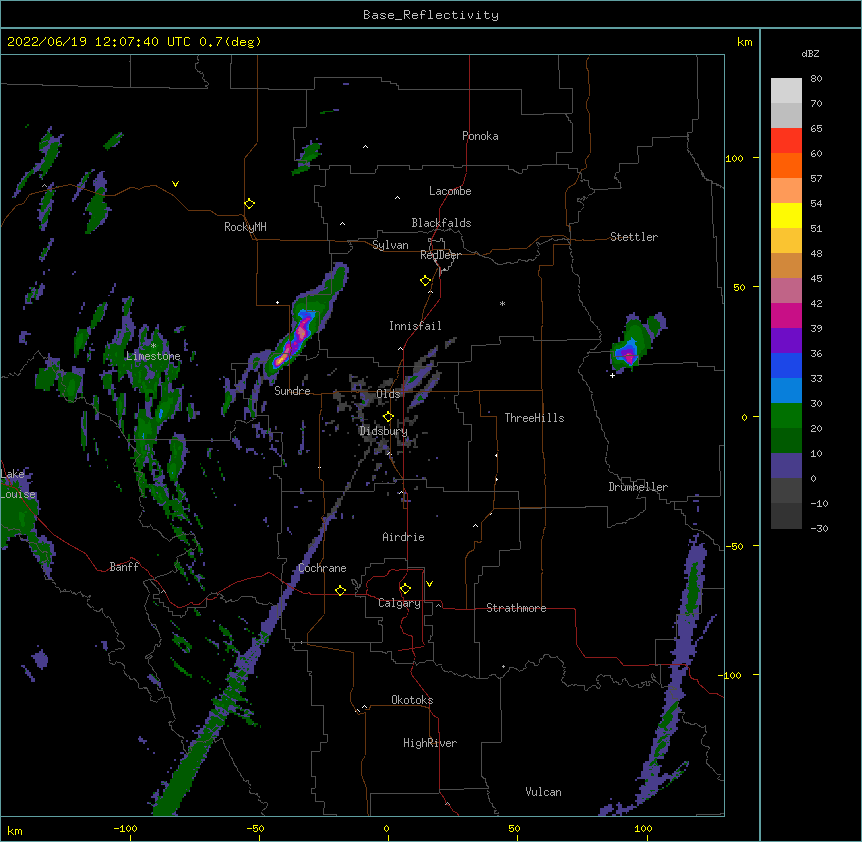Click the Ponoka city label
This screenshot has height=842, width=862.
point(480,136)
